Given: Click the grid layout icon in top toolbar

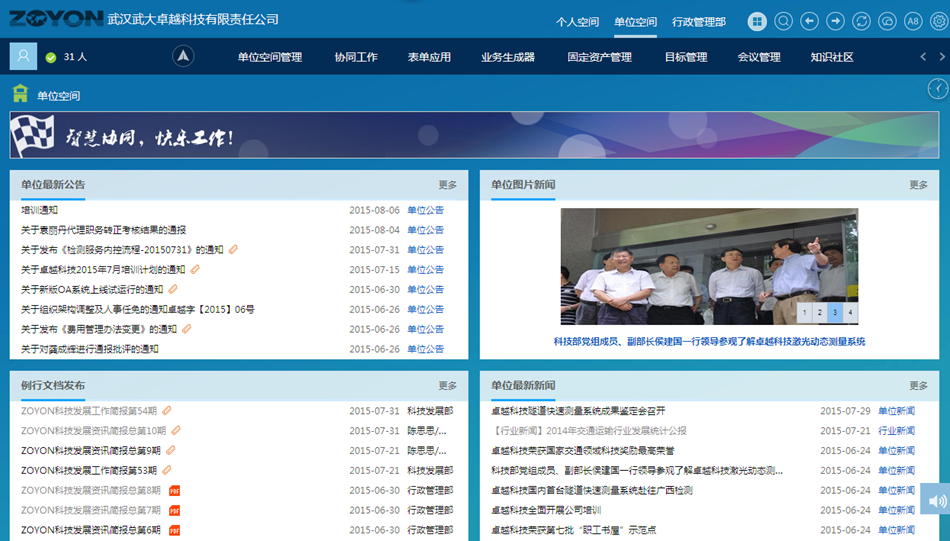Looking at the screenshot, I should pos(757,21).
